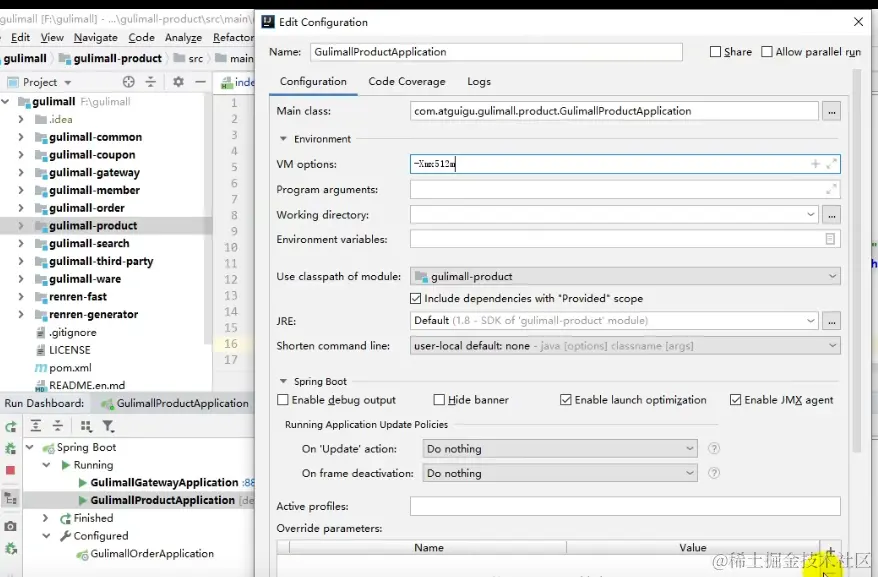Collapse the Environment section
This screenshot has width=878, height=577.
(x=283, y=138)
